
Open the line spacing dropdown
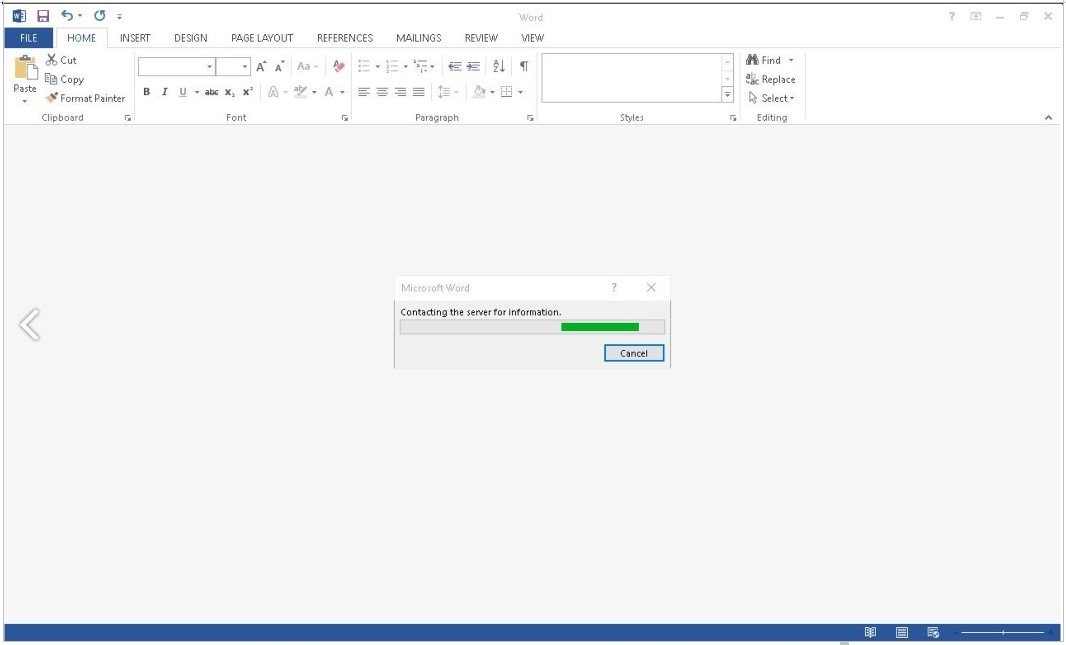click(450, 91)
